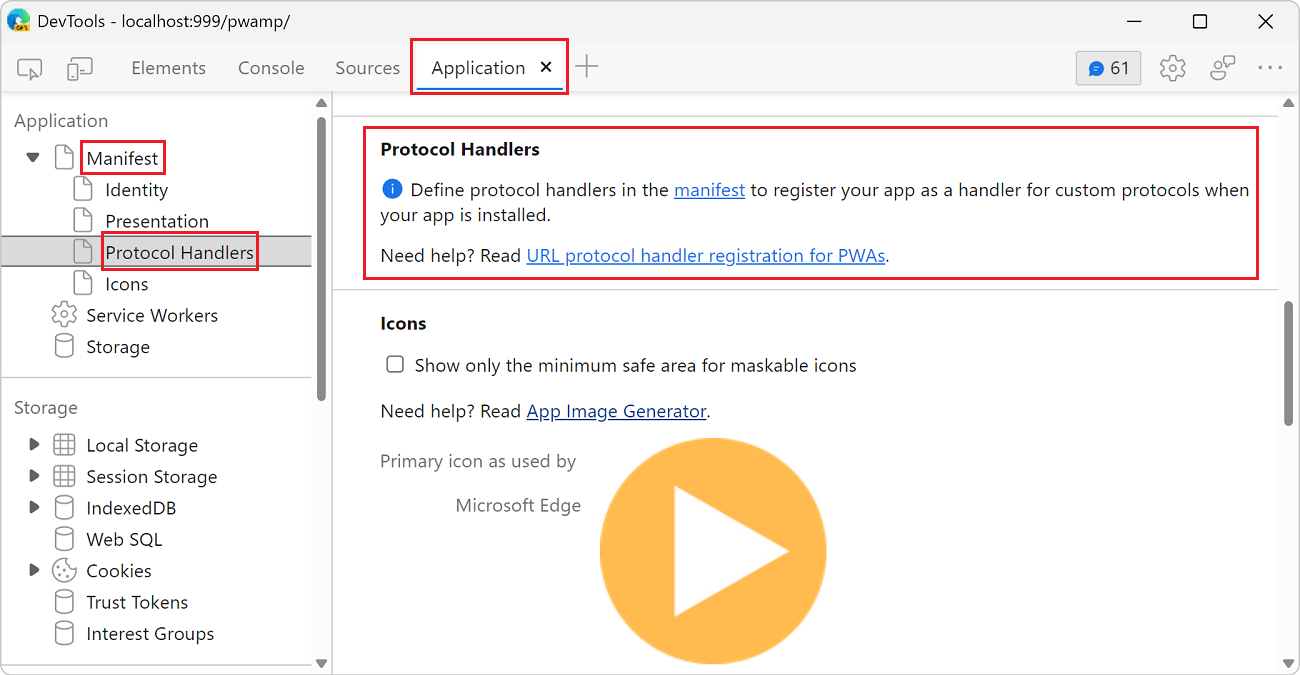The image size is (1300, 675).
Task: Open DevTools settings gear
Action: tap(1172, 68)
